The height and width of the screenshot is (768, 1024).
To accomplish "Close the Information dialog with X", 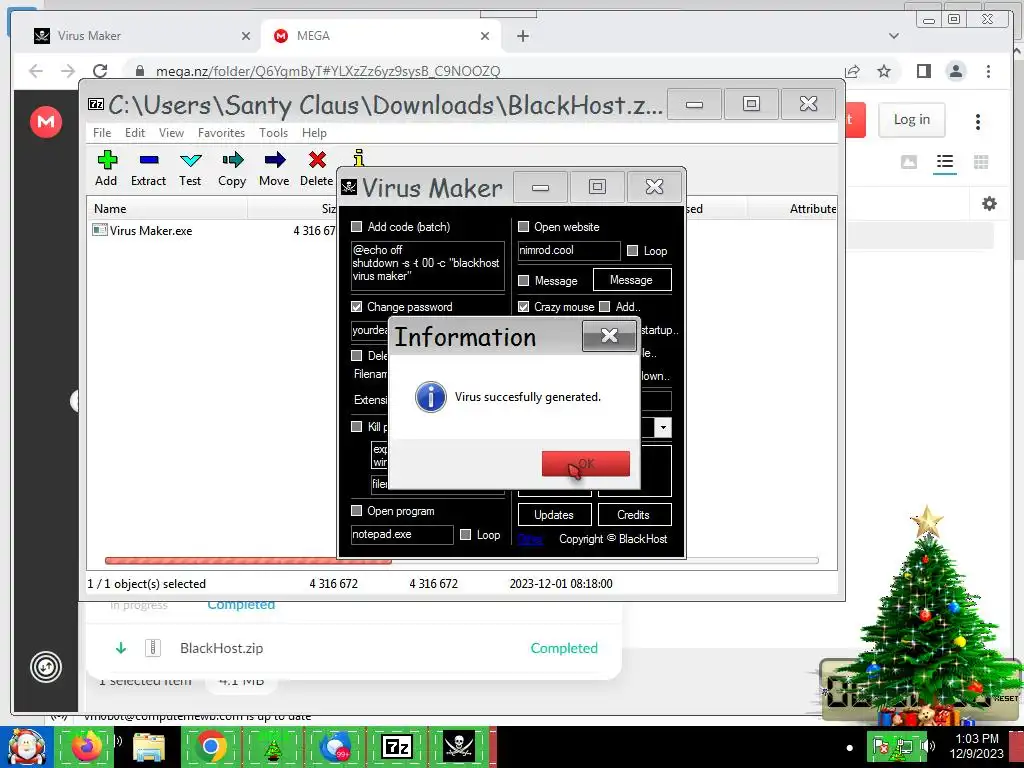I will [x=609, y=336].
